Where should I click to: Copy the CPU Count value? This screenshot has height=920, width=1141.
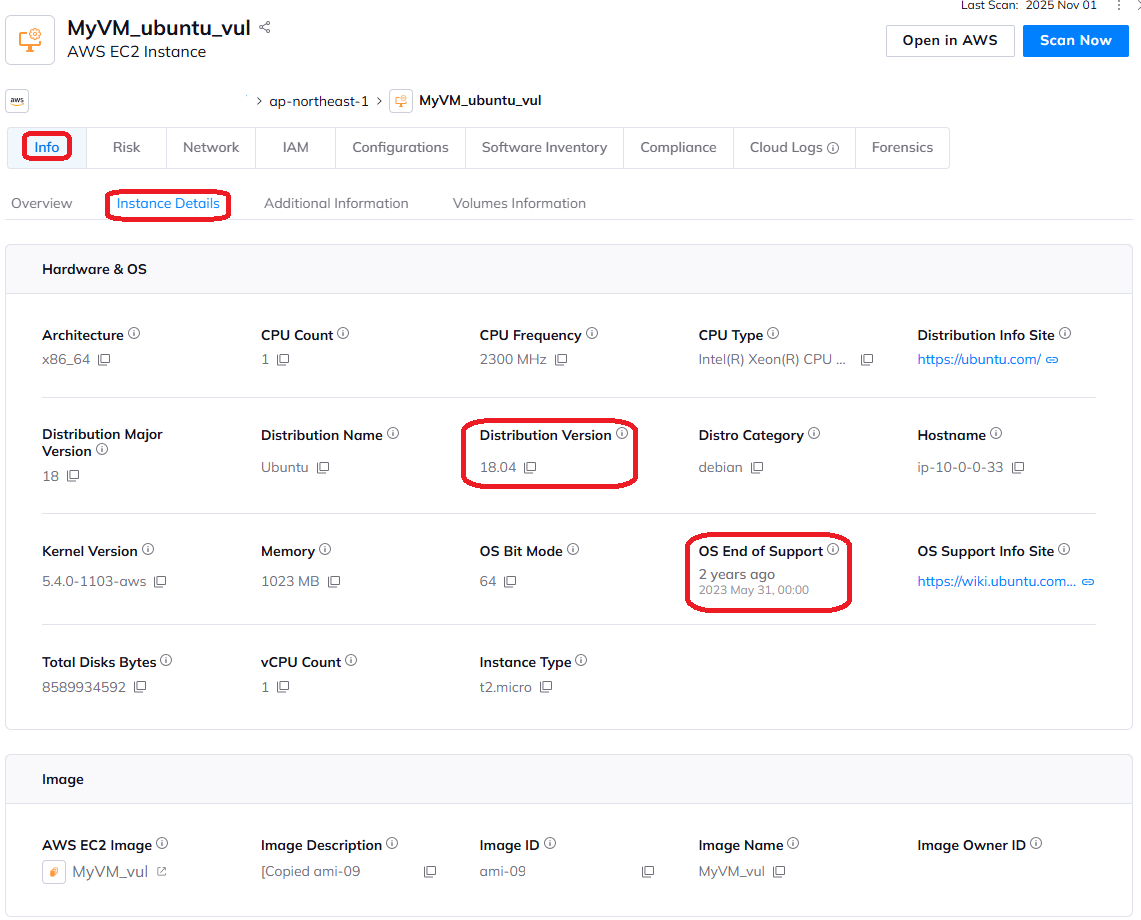(x=283, y=360)
